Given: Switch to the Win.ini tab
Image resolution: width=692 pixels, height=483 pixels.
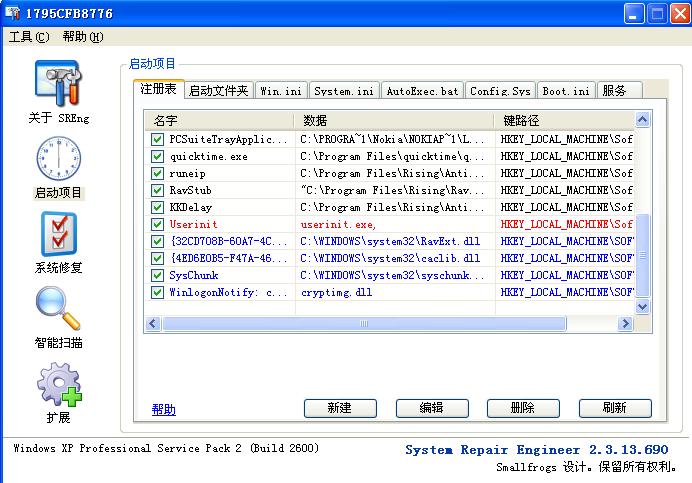Looking at the screenshot, I should point(281,91).
